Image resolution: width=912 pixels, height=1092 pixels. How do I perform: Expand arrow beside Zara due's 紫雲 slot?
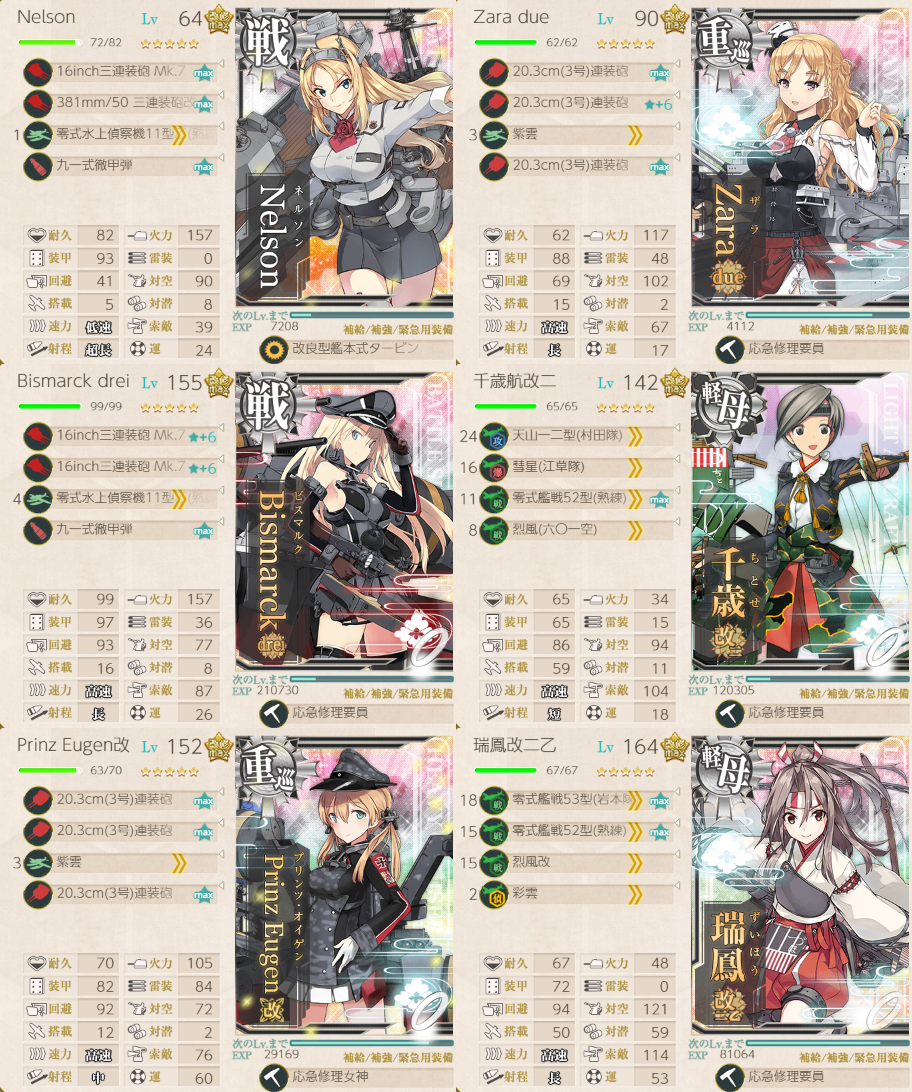pyautogui.click(x=634, y=135)
